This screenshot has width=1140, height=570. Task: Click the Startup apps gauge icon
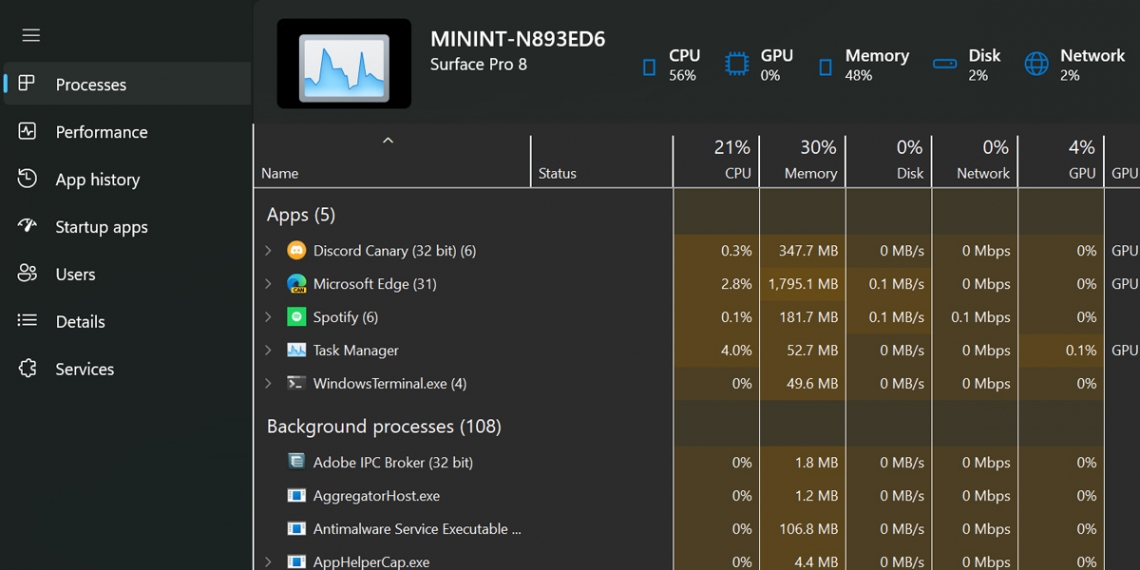pos(27,226)
